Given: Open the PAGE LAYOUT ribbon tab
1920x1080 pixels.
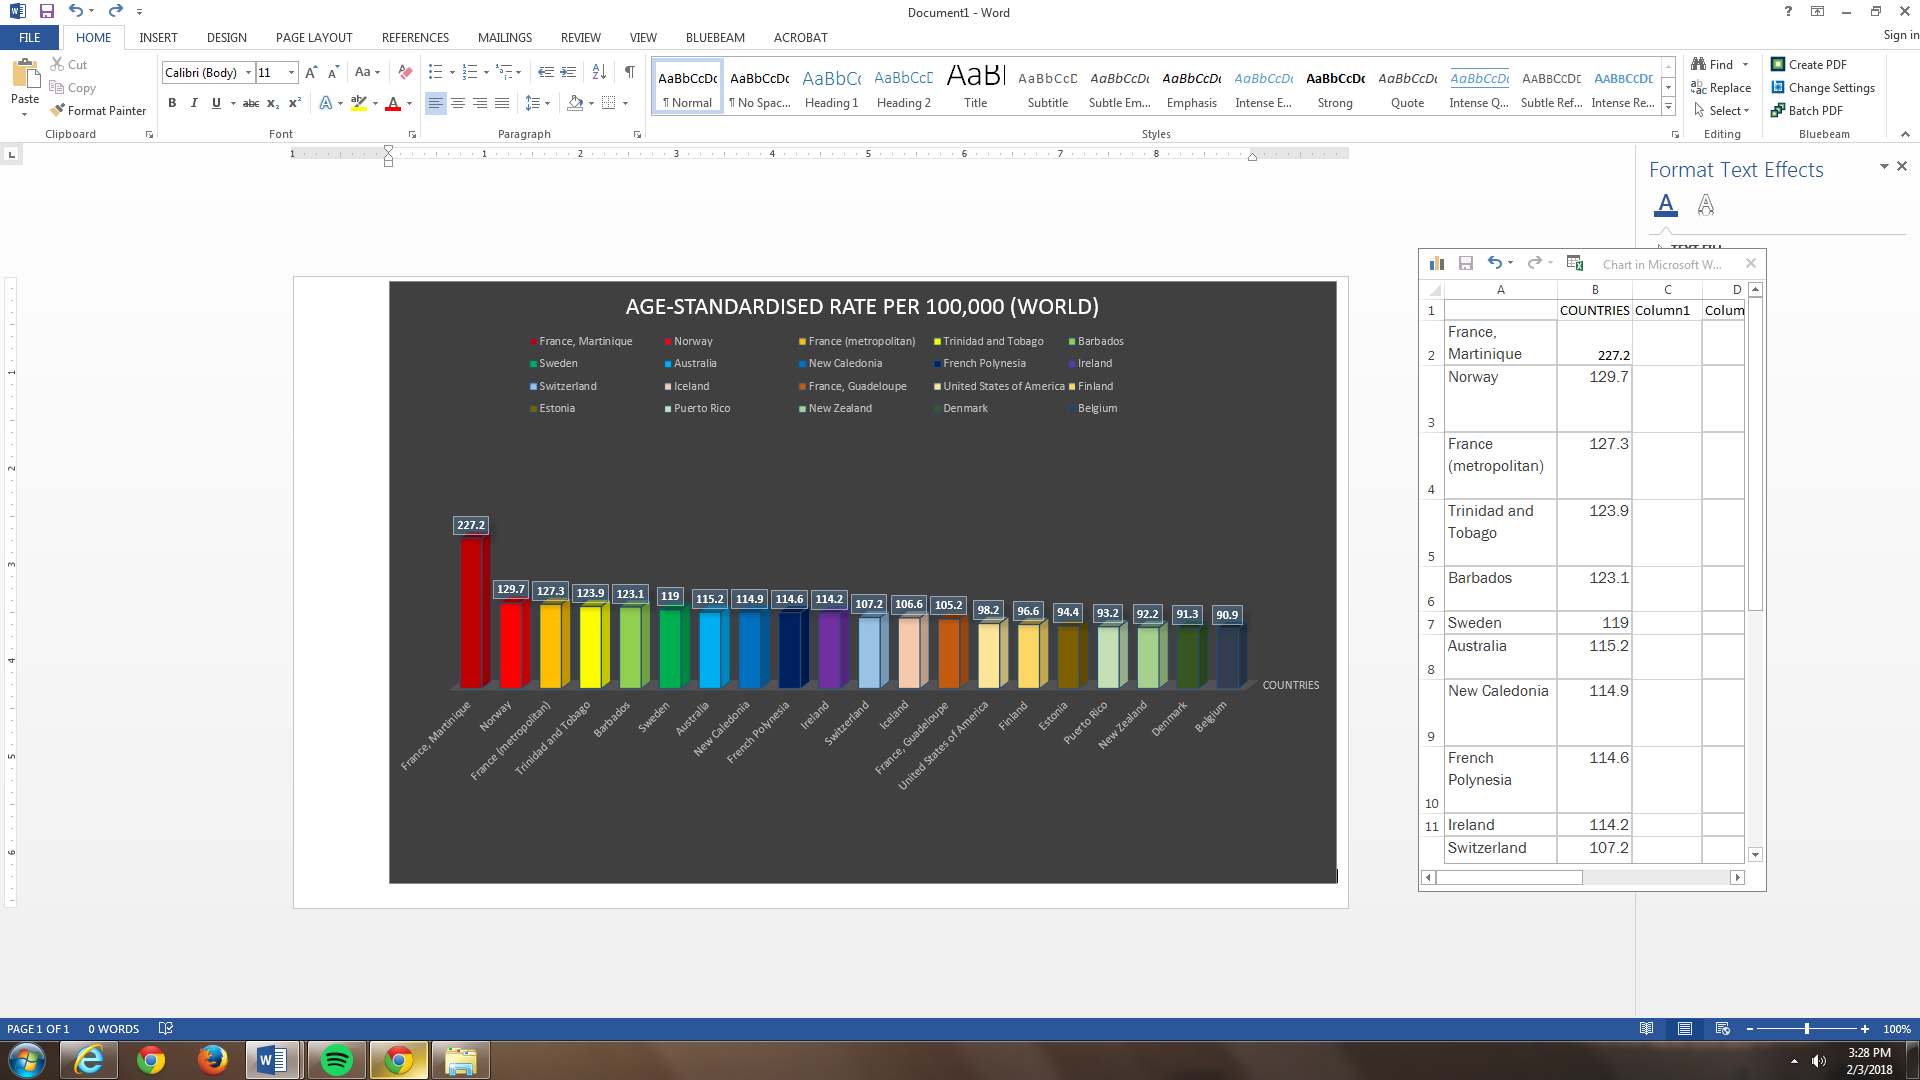Looking at the screenshot, I should pos(314,38).
